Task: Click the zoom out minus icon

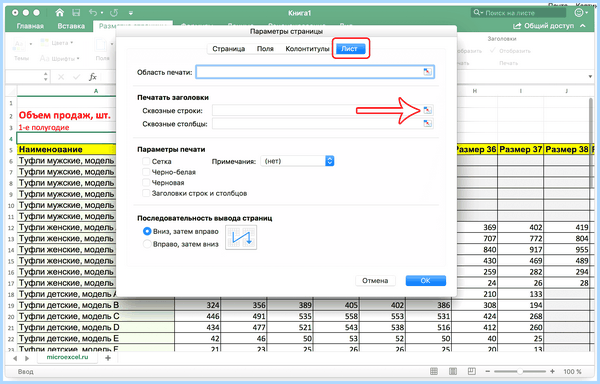Action: point(488,371)
